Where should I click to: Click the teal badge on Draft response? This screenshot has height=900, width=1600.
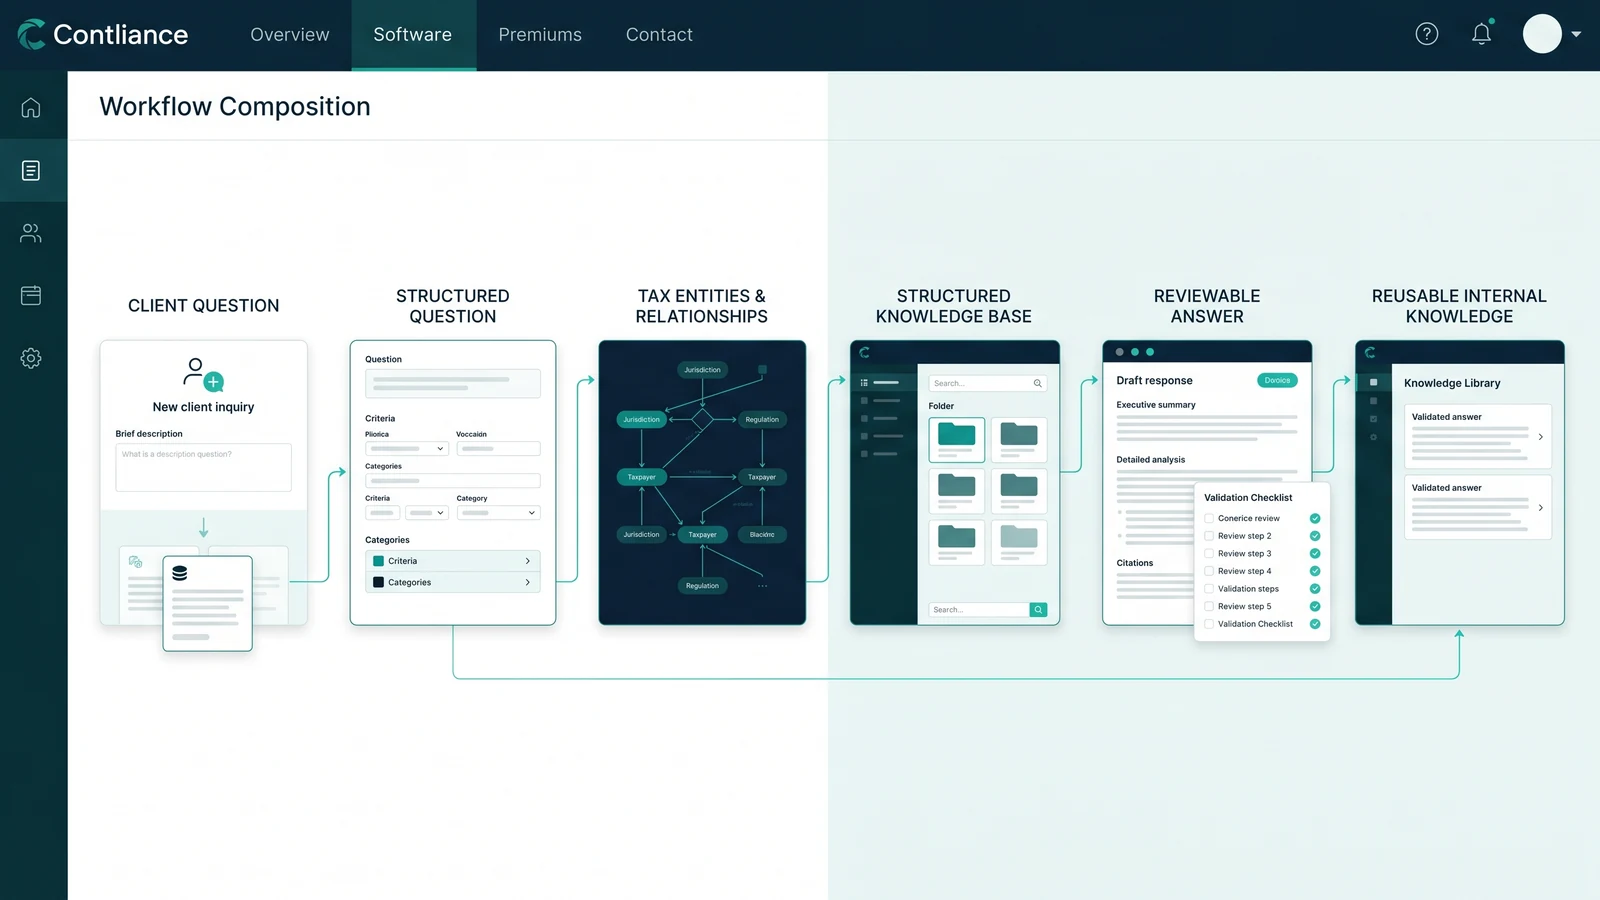point(1277,380)
